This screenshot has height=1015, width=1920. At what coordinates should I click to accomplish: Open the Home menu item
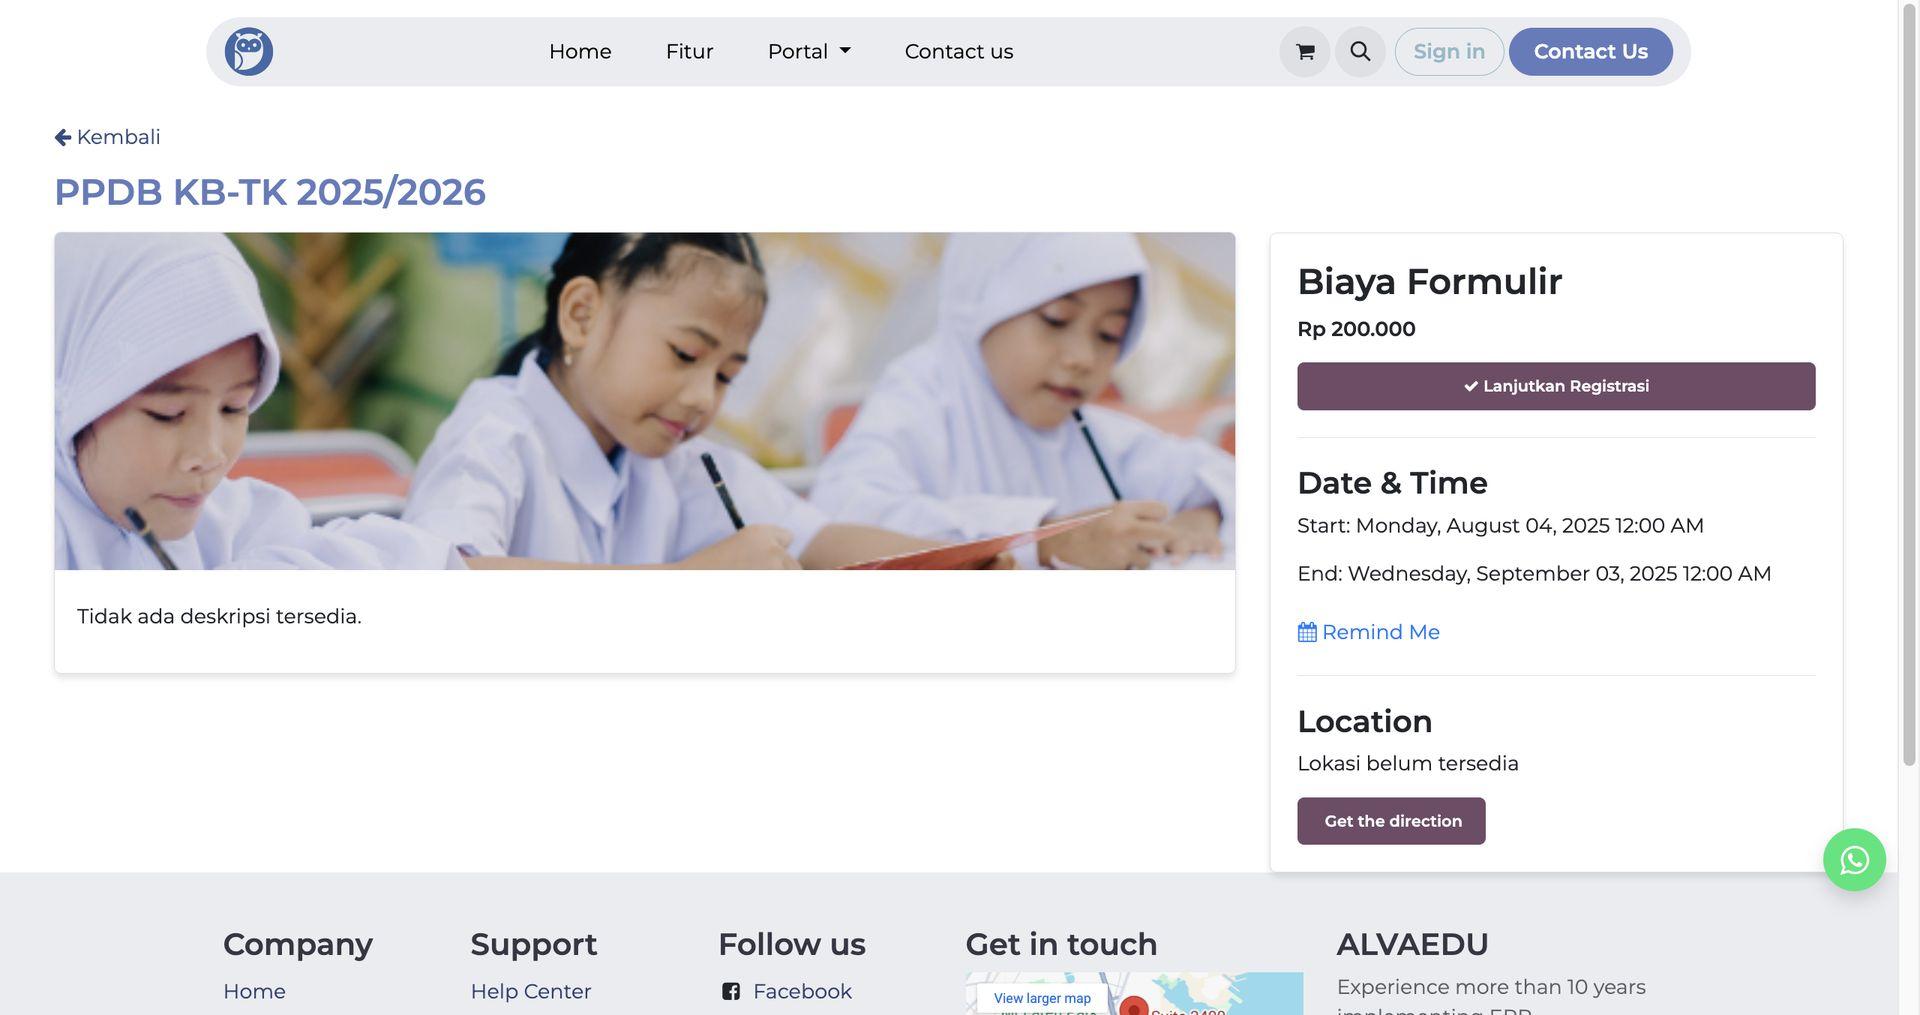[x=580, y=51]
